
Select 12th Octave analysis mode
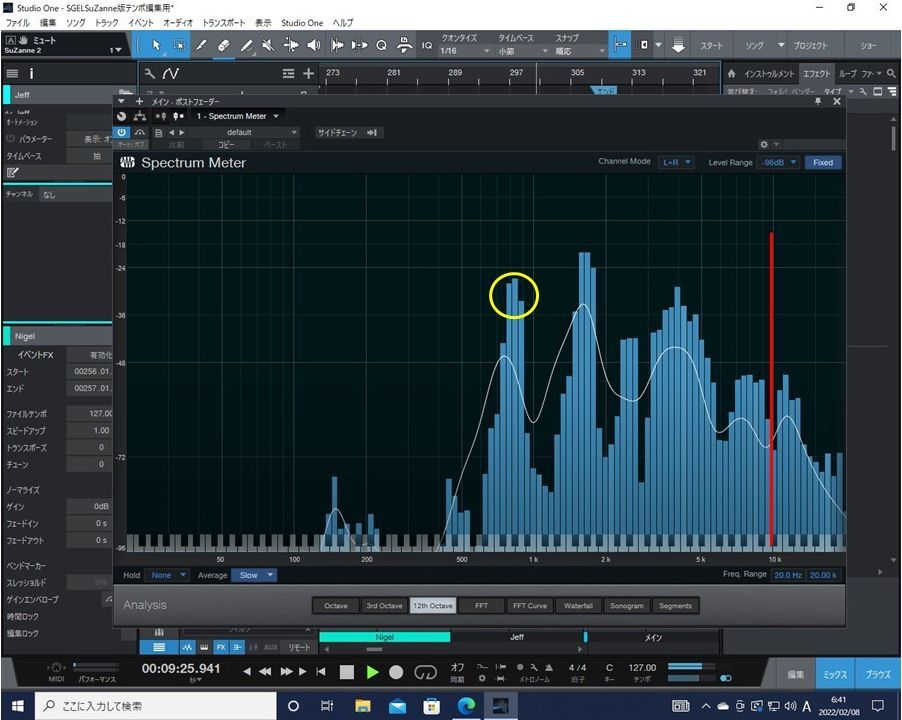(433, 606)
